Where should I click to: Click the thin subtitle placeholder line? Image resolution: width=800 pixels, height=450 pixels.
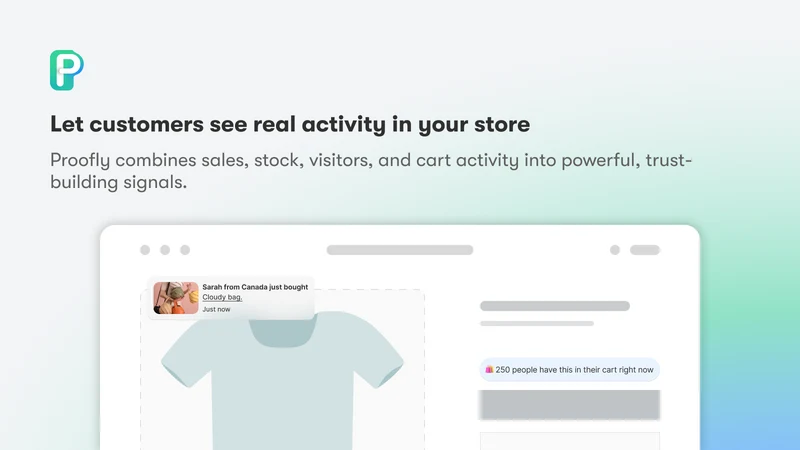[537, 323]
